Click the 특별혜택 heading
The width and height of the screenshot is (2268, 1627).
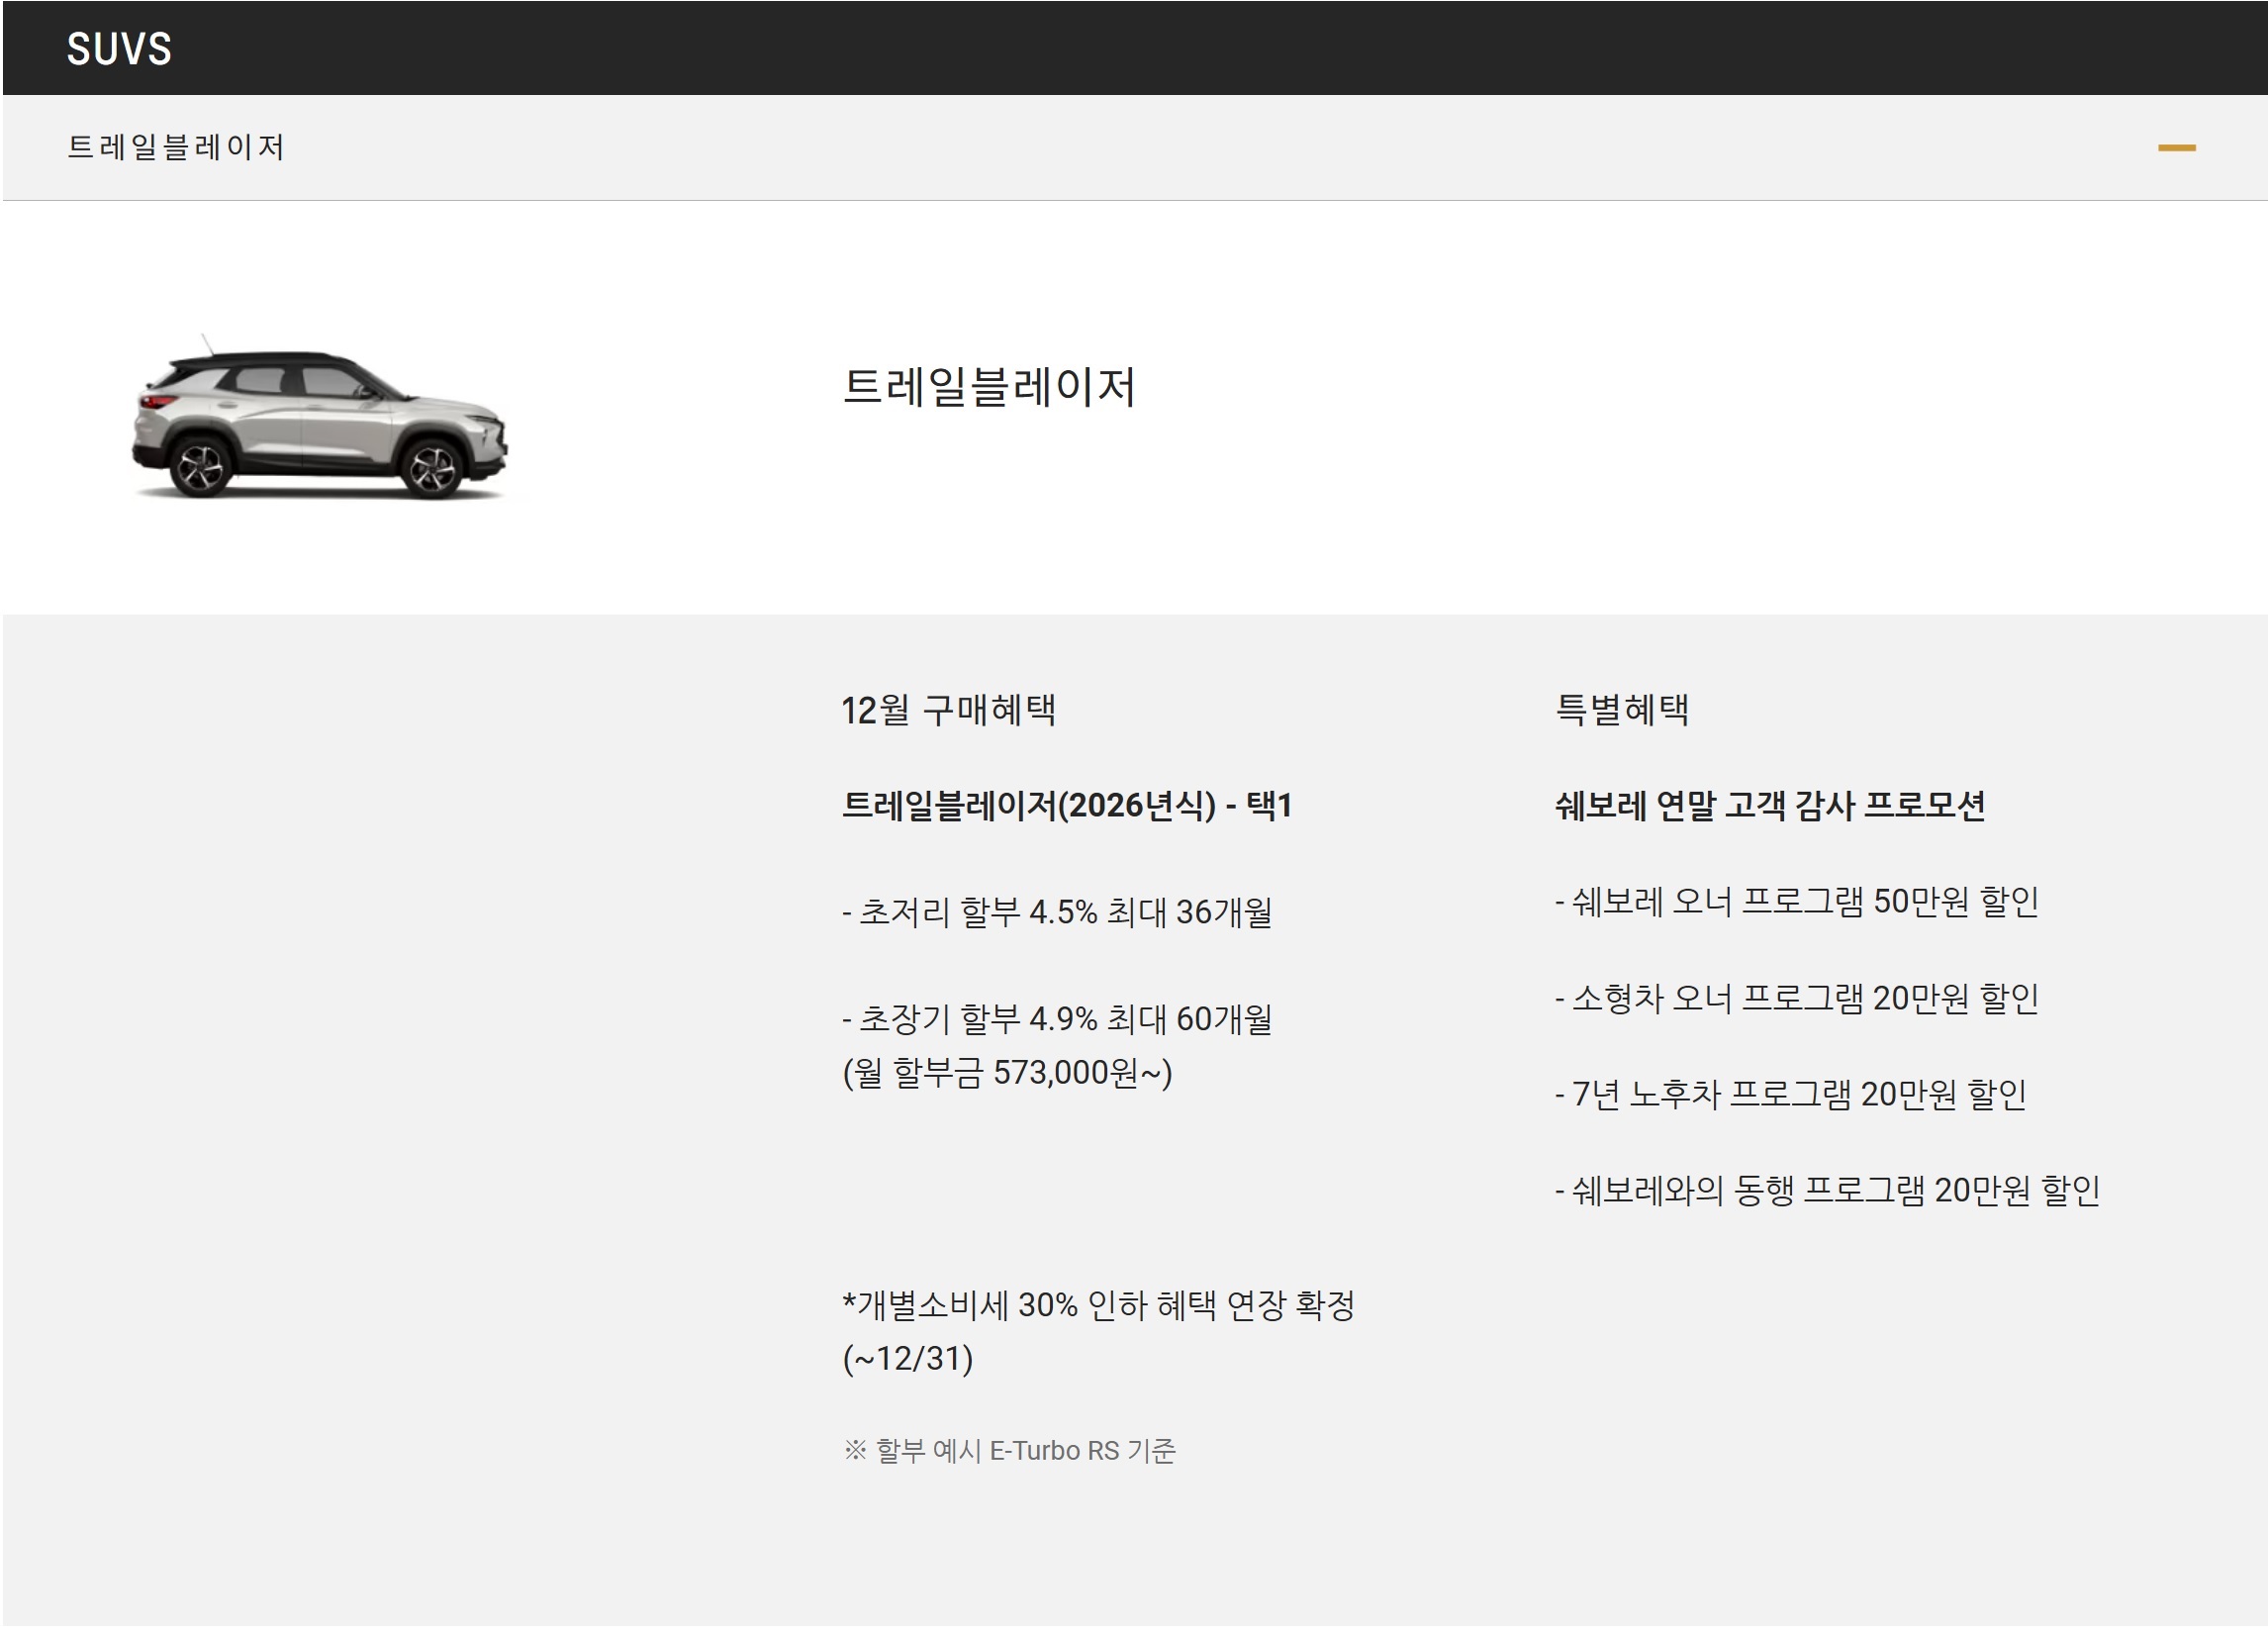coord(1622,710)
